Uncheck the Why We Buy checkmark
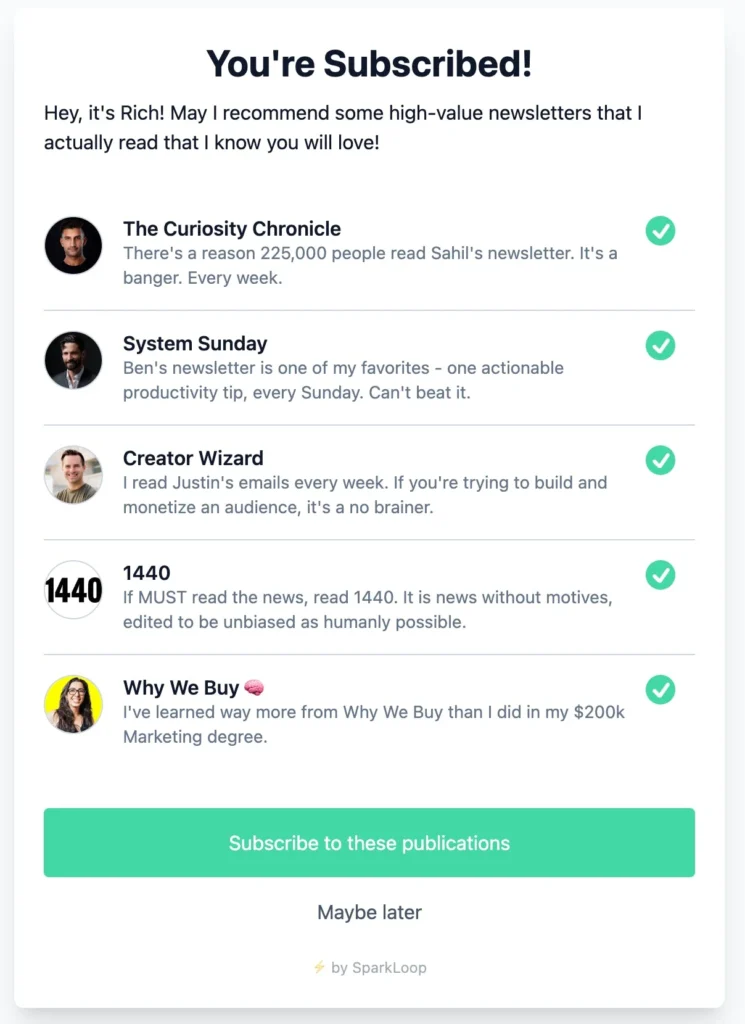 click(x=660, y=690)
